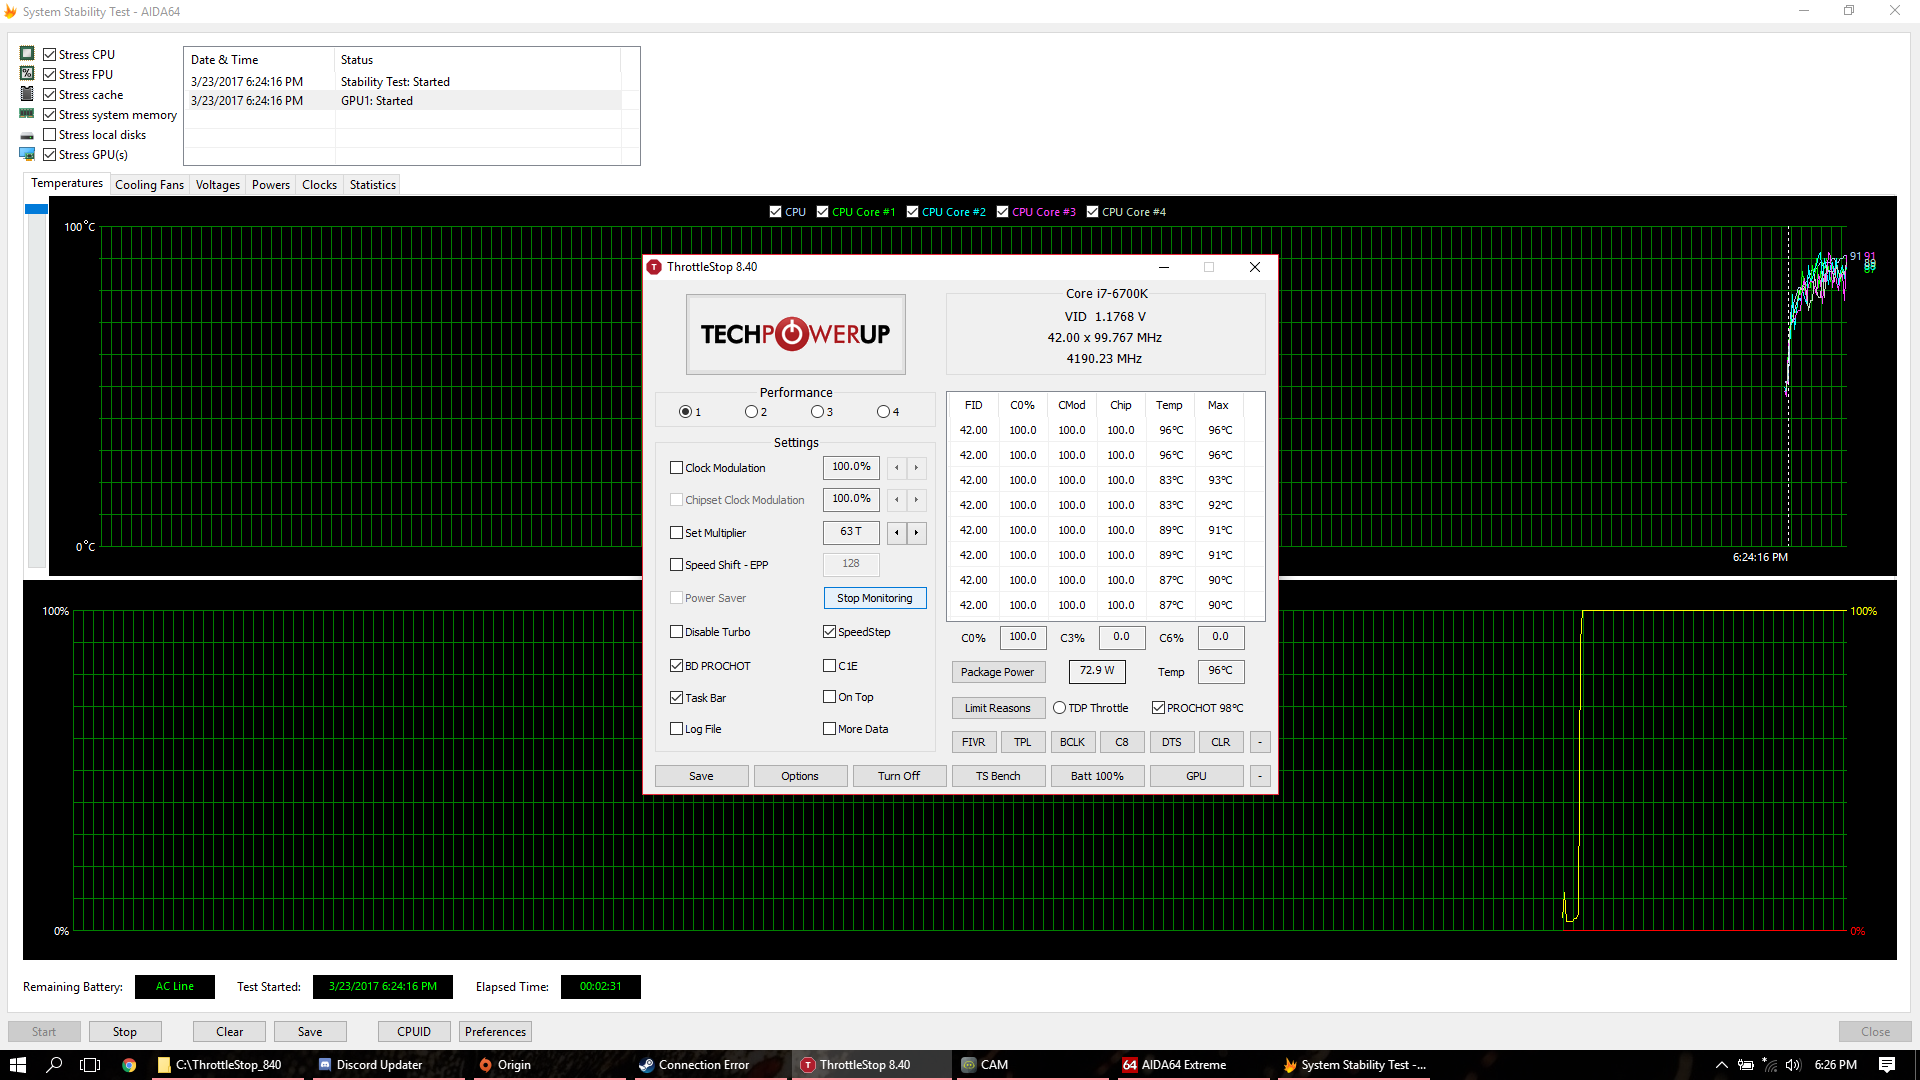Increase Clock Modulation value arrow
The height and width of the screenshot is (1080, 1920).
916,468
